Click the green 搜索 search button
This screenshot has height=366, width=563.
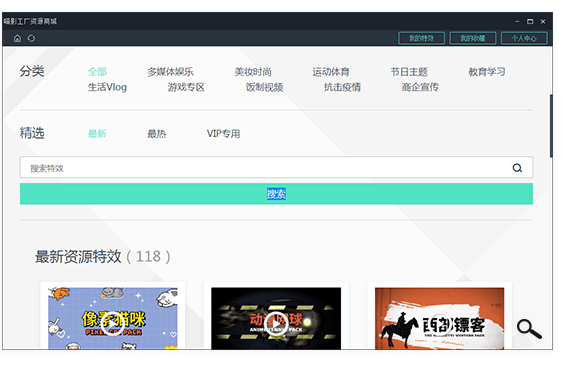tap(276, 194)
